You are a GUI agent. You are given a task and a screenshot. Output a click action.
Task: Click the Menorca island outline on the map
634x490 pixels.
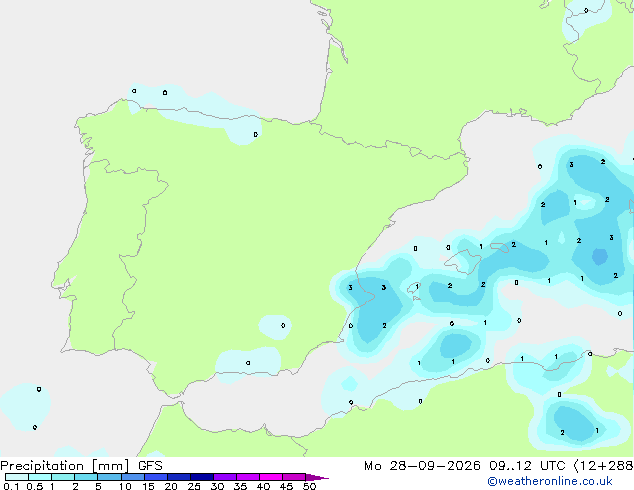point(500,247)
